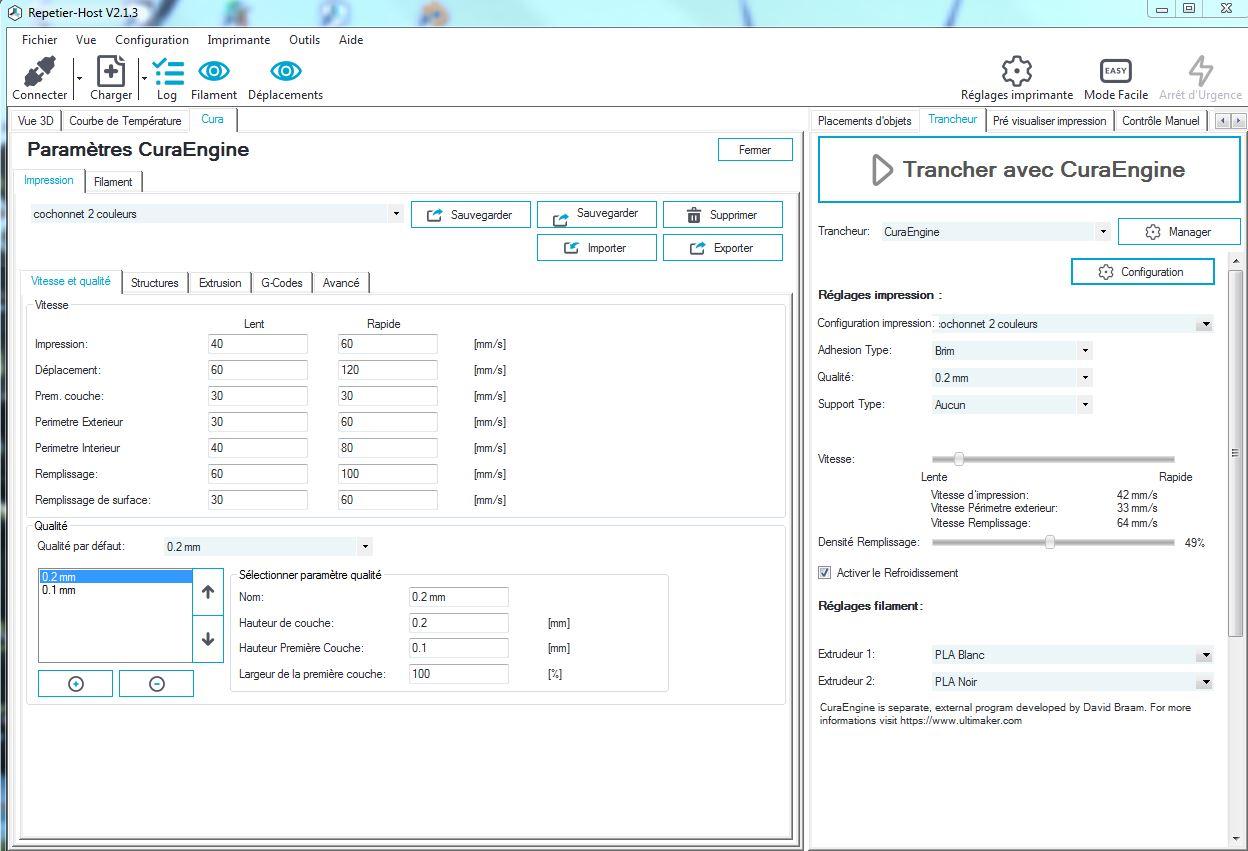
Task: Open Réglages imprimante gear icon
Action: 1017,71
